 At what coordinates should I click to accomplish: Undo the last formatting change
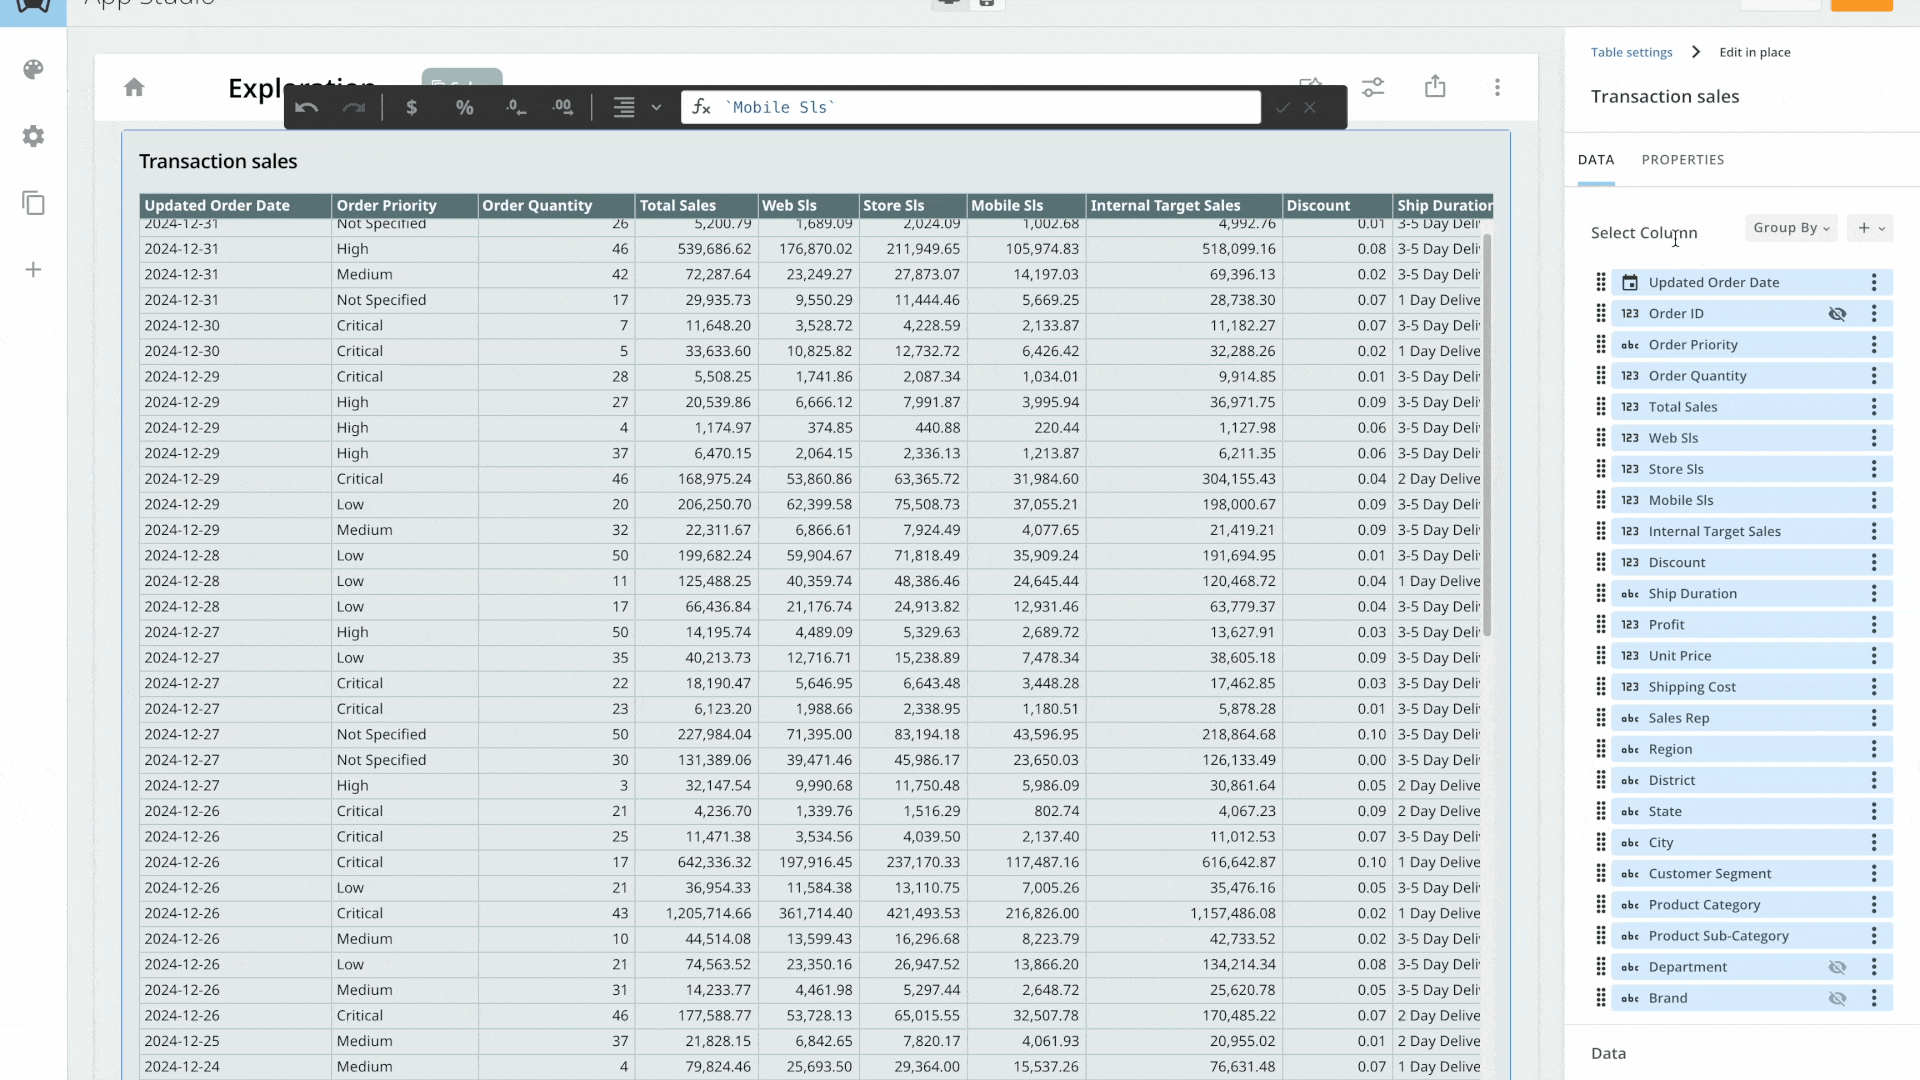click(x=307, y=107)
